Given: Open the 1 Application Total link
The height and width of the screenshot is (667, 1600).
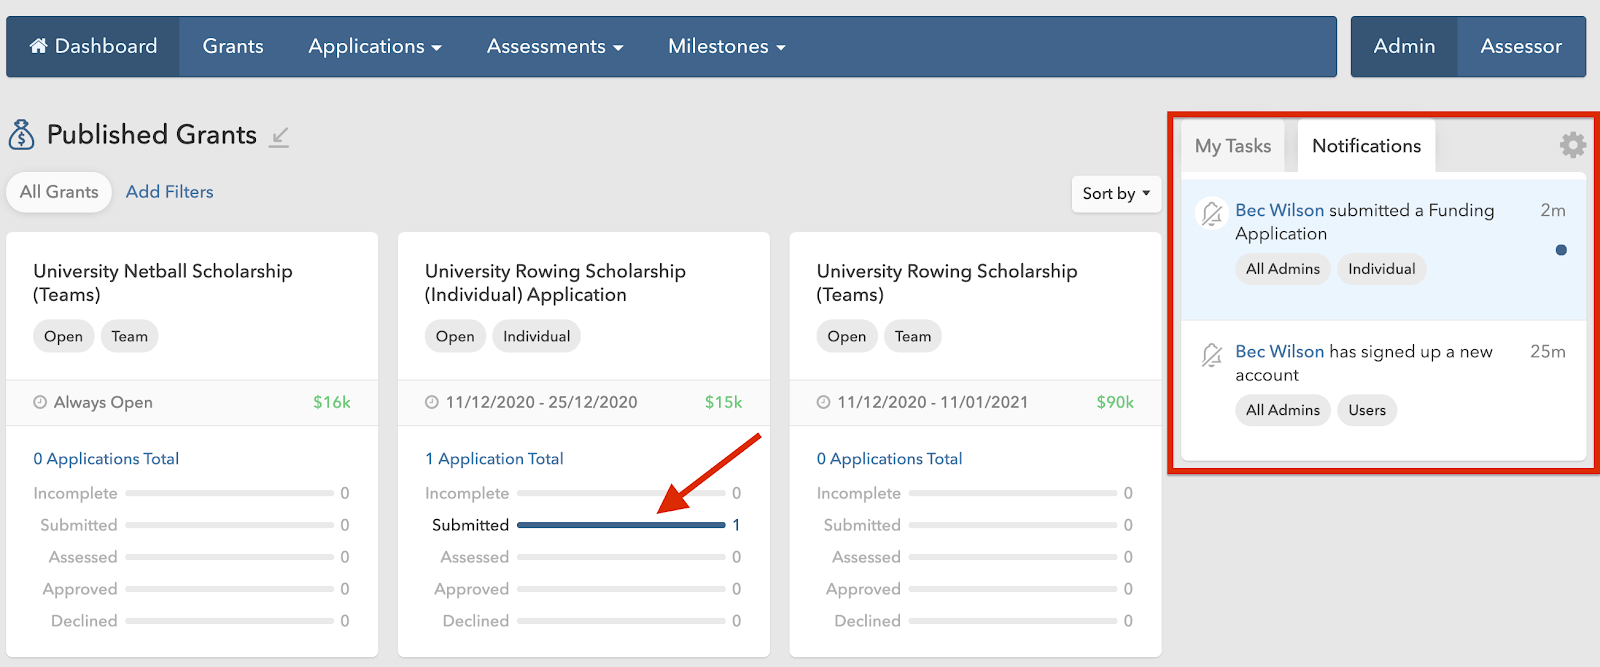Looking at the screenshot, I should (x=494, y=459).
